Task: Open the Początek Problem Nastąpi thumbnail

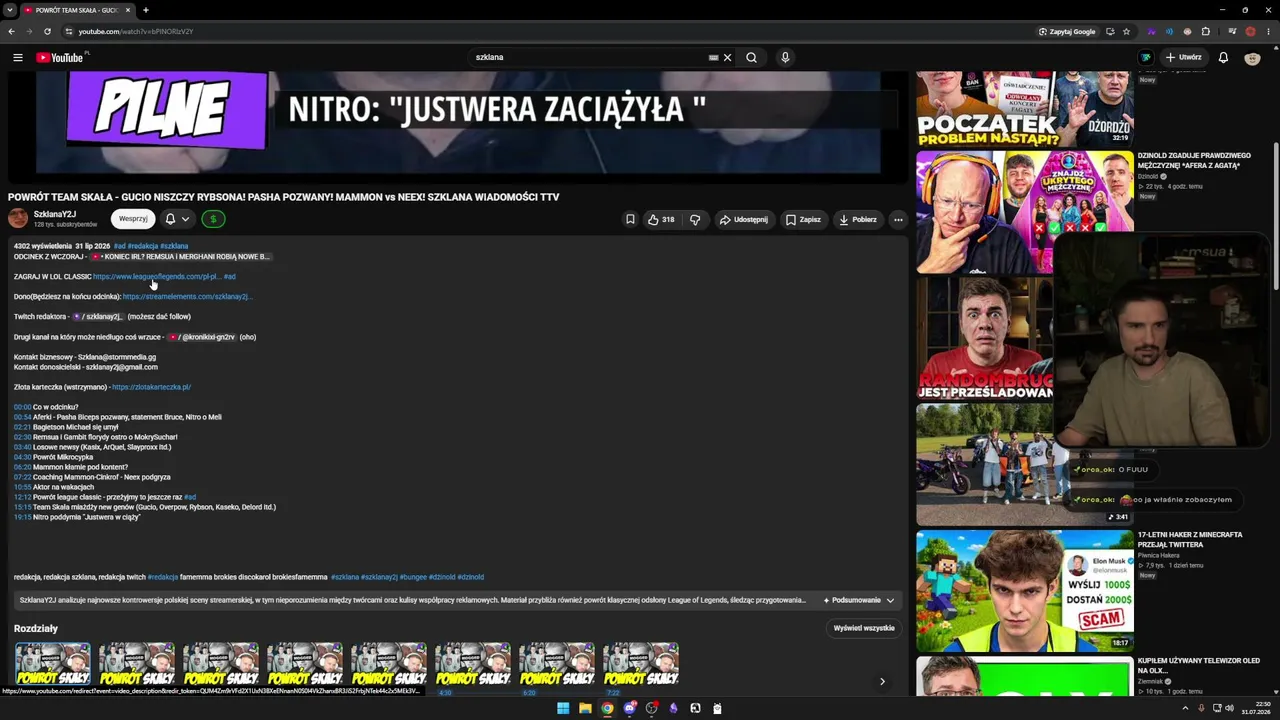Action: pos(1025,109)
